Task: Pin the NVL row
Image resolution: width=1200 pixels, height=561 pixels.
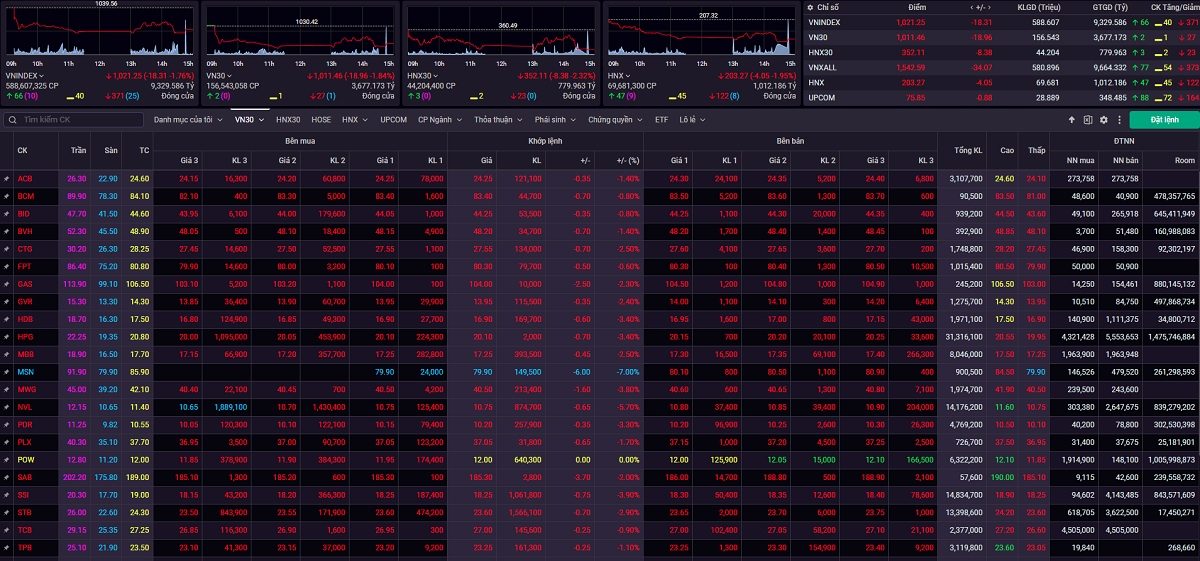Action: click(6, 407)
